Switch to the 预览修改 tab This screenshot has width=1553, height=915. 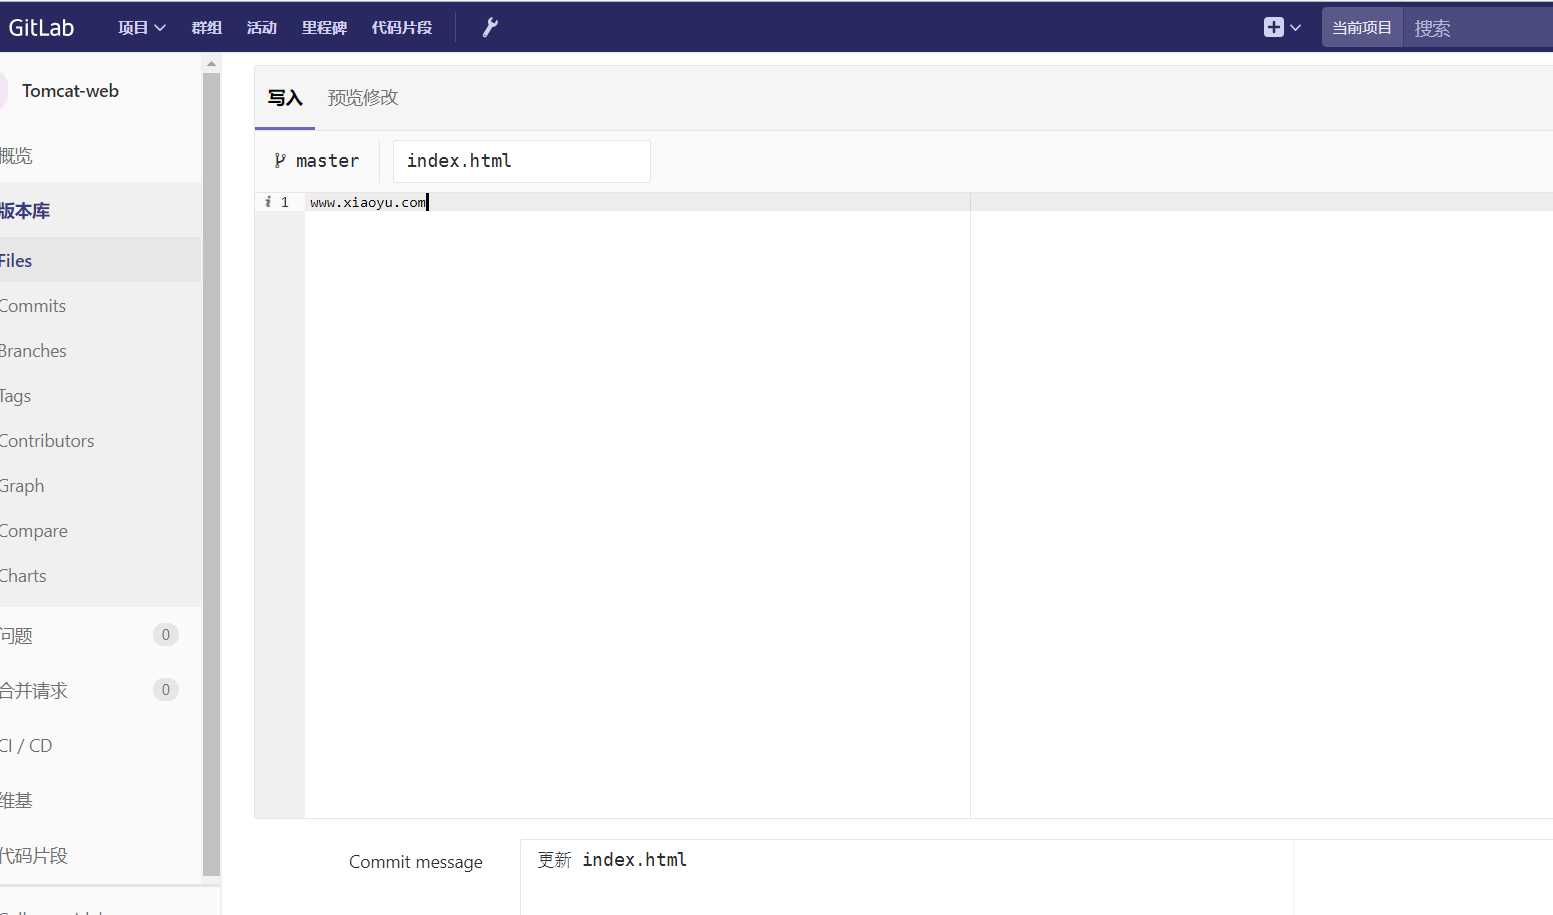[363, 97]
